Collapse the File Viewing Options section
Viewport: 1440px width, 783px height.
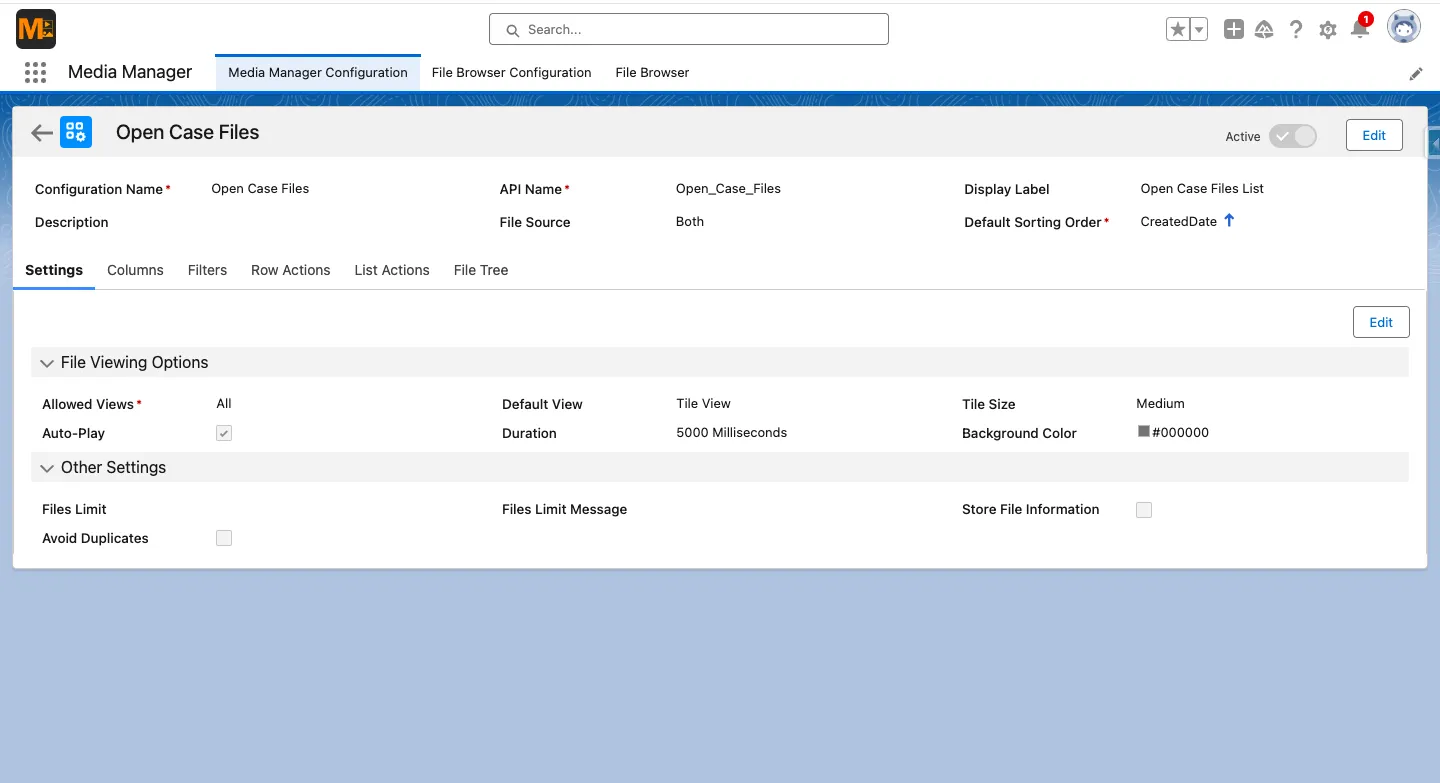pos(47,362)
